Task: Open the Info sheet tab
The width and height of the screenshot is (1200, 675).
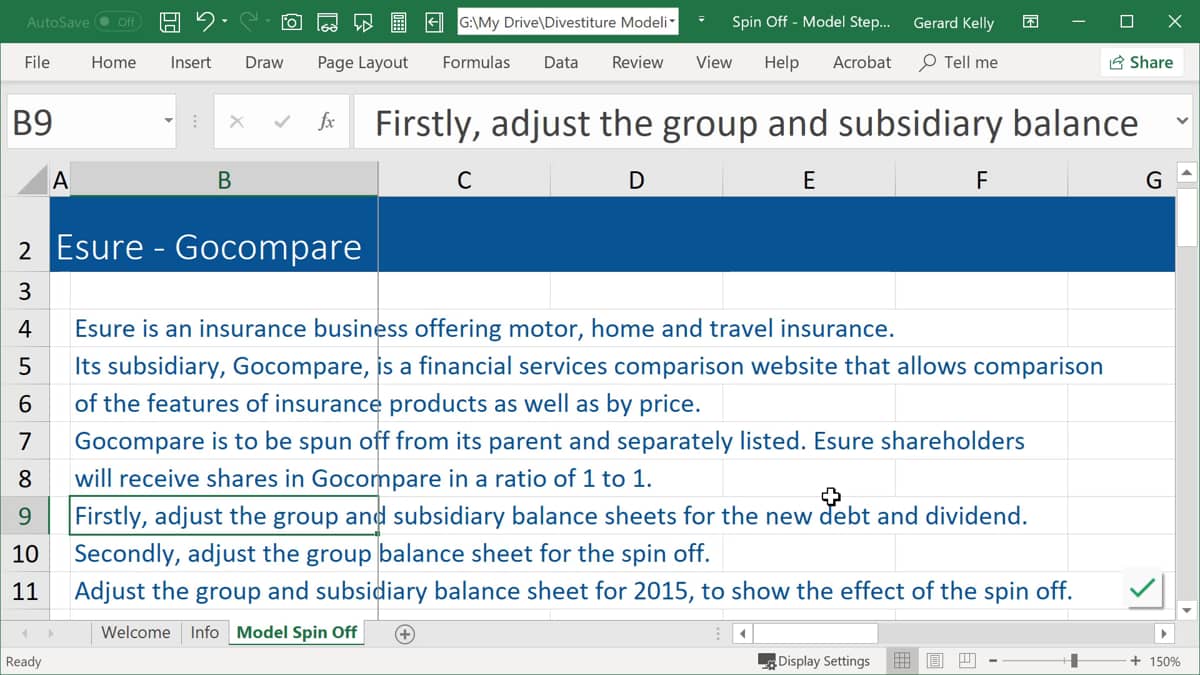Action: 205,632
